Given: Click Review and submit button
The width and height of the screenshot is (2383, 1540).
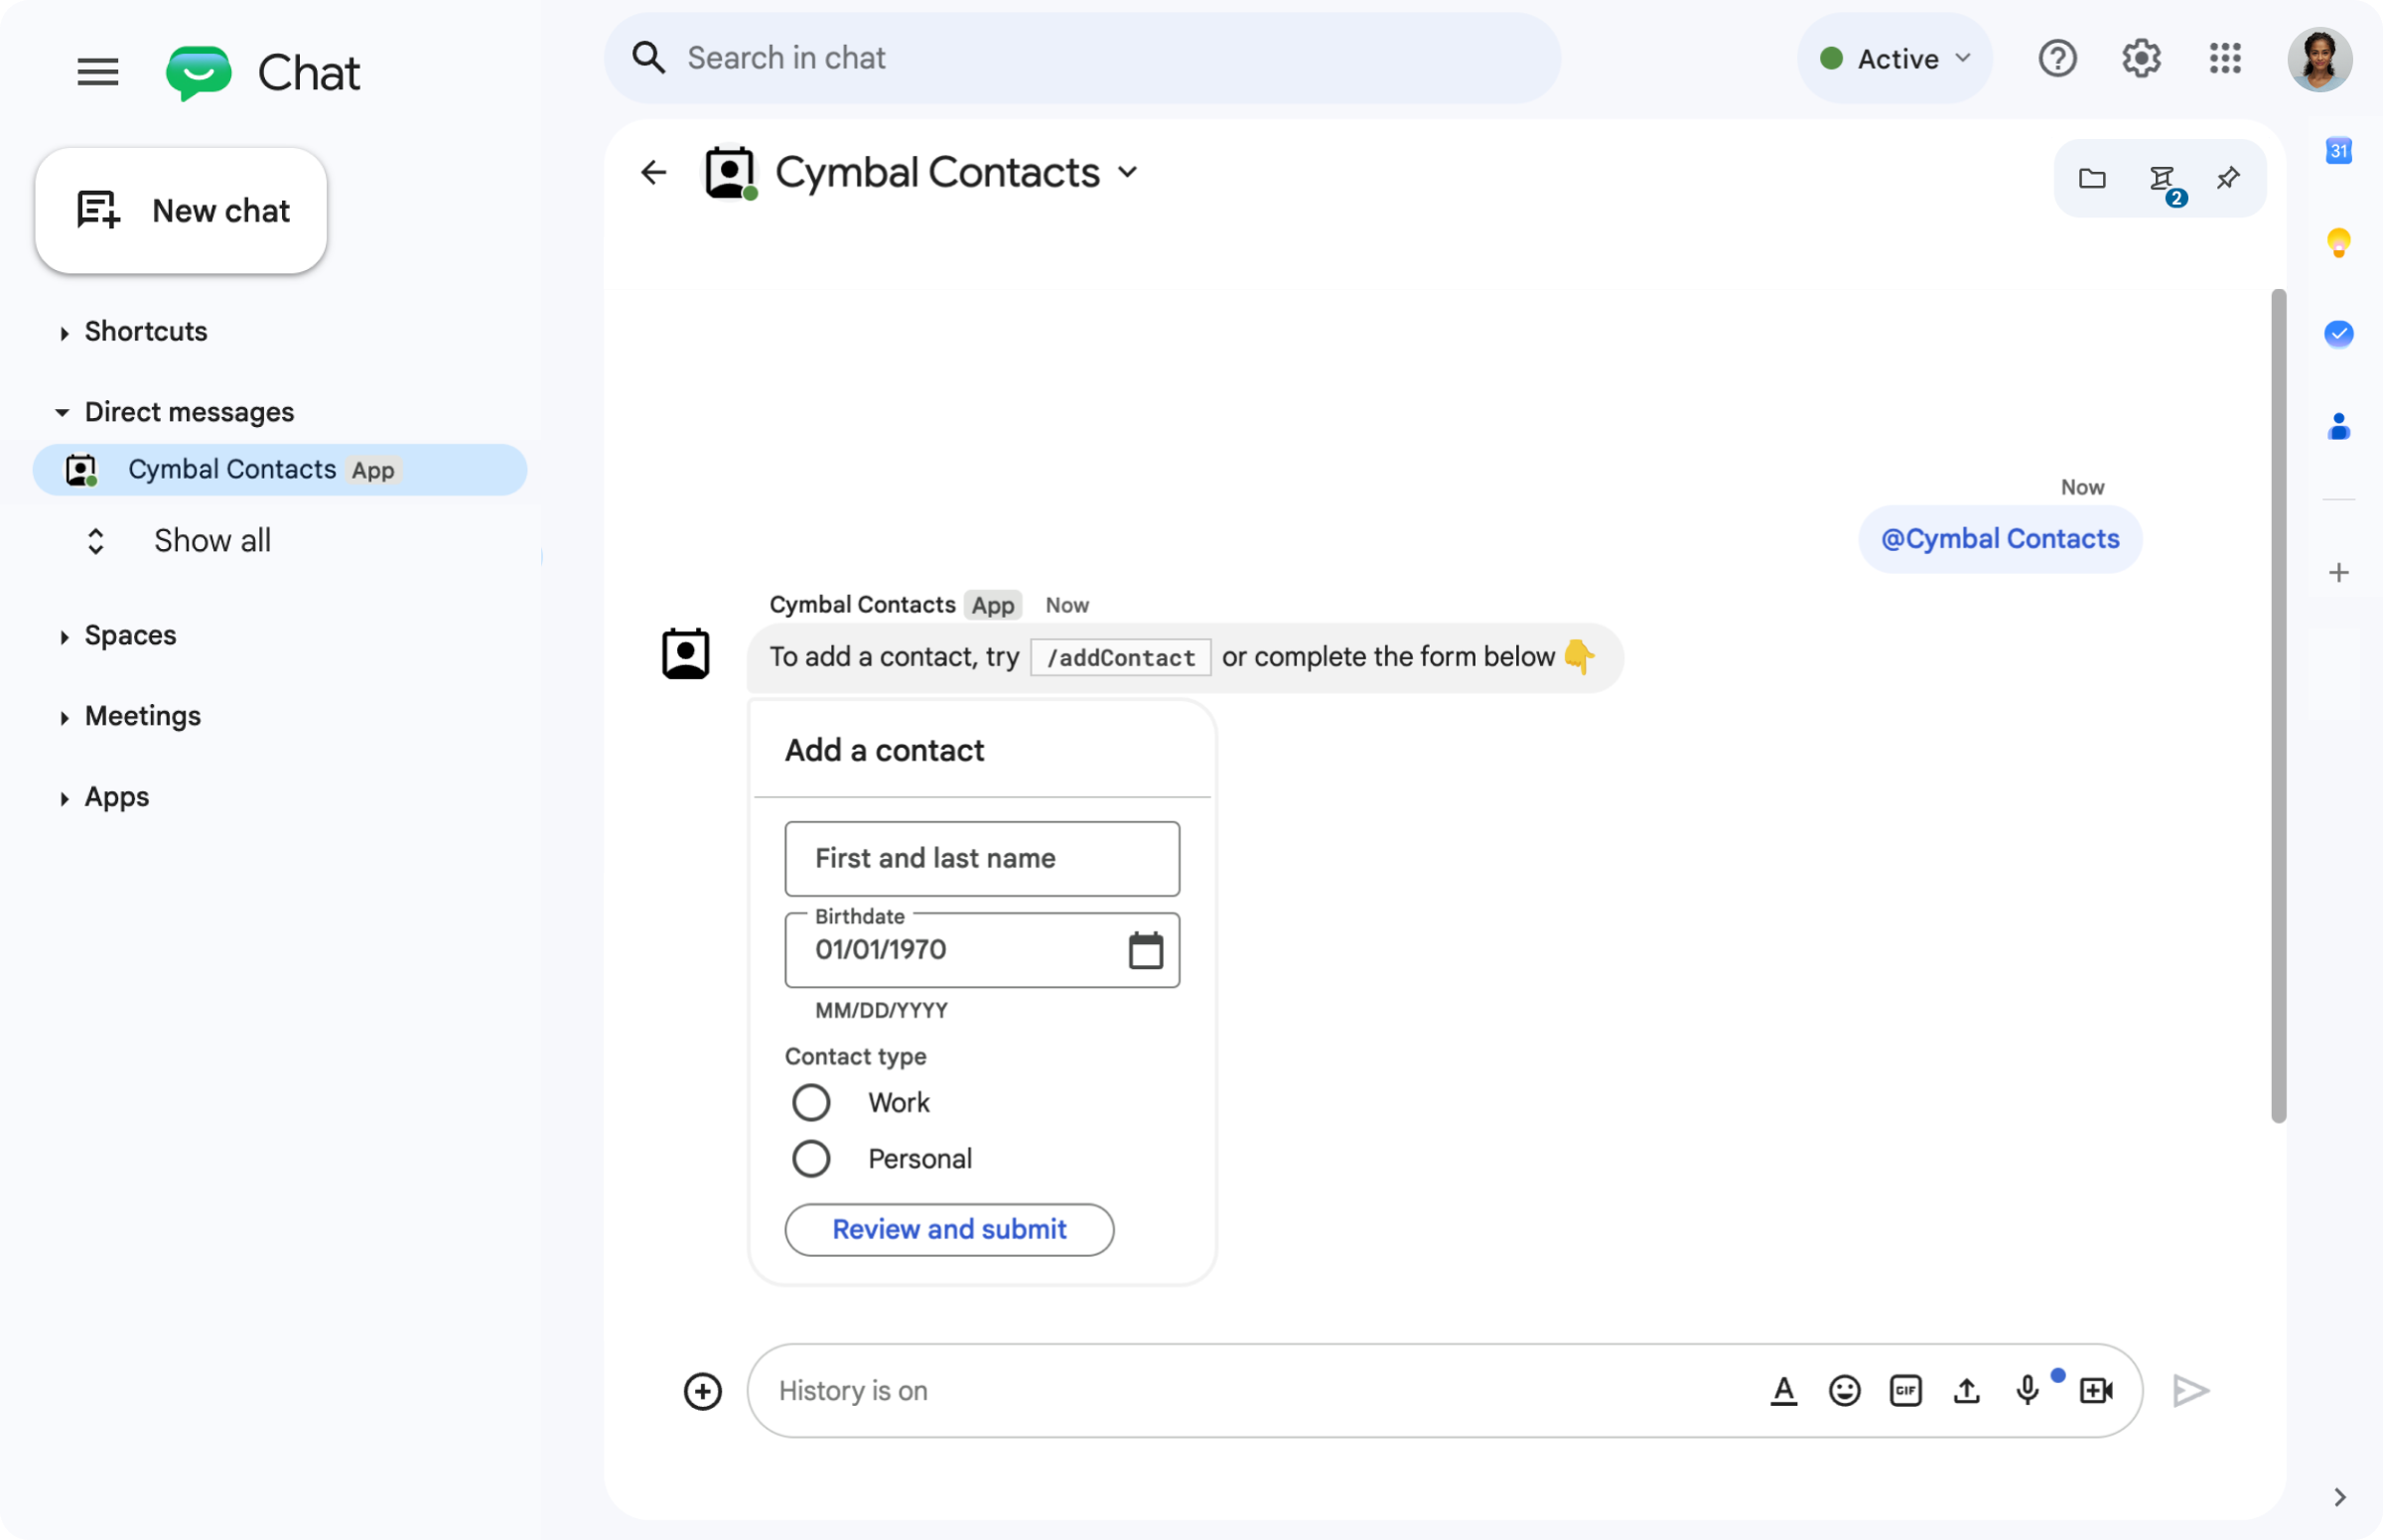Looking at the screenshot, I should click(x=949, y=1230).
